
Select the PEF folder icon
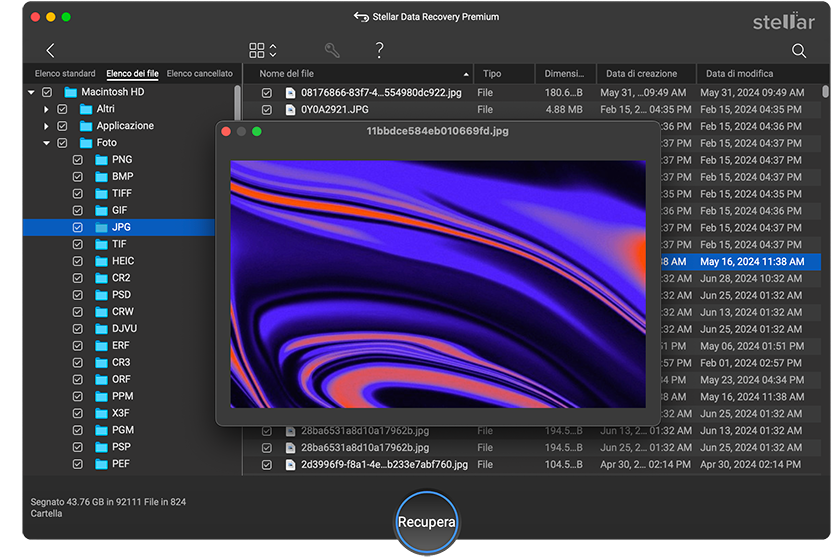point(101,464)
